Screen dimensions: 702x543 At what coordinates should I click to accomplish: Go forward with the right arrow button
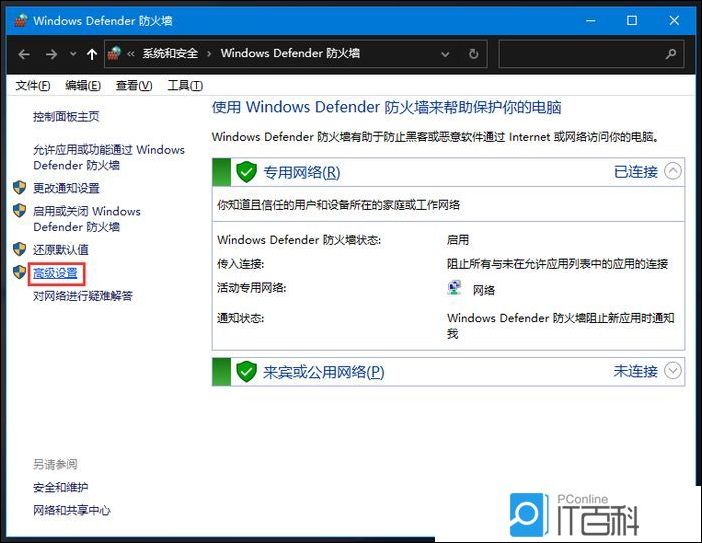51,55
